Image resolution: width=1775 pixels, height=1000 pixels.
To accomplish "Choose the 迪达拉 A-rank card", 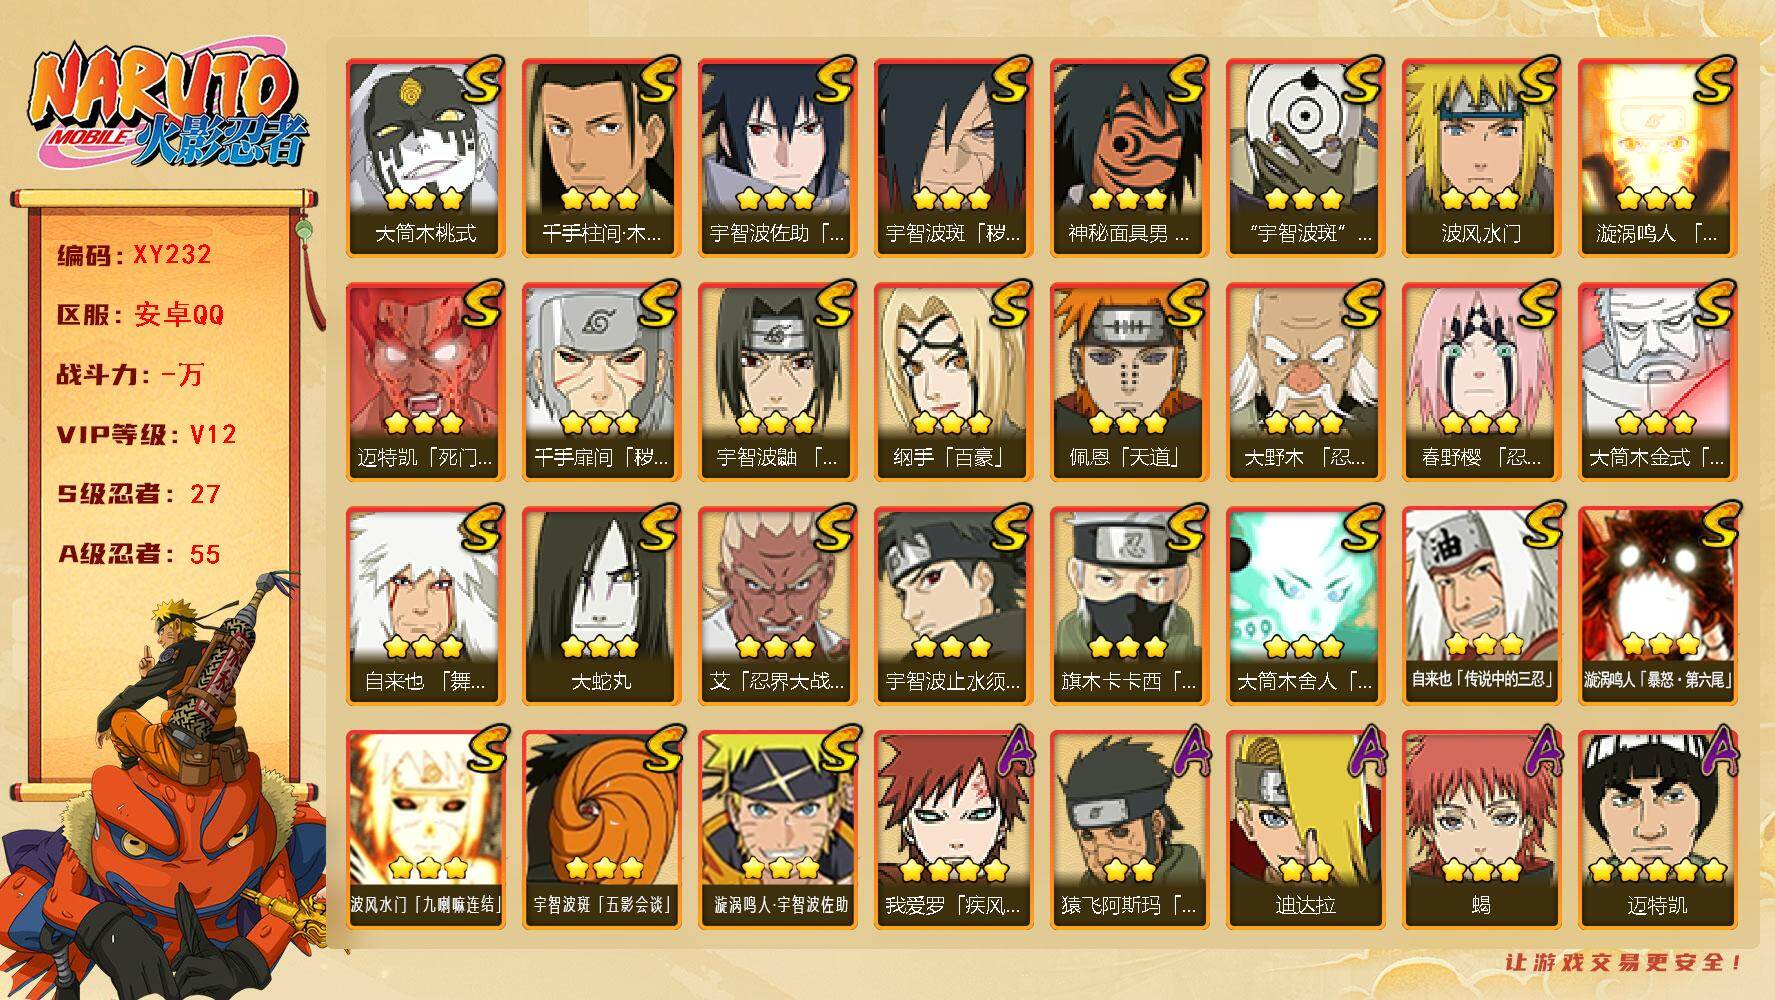I will [x=1305, y=830].
